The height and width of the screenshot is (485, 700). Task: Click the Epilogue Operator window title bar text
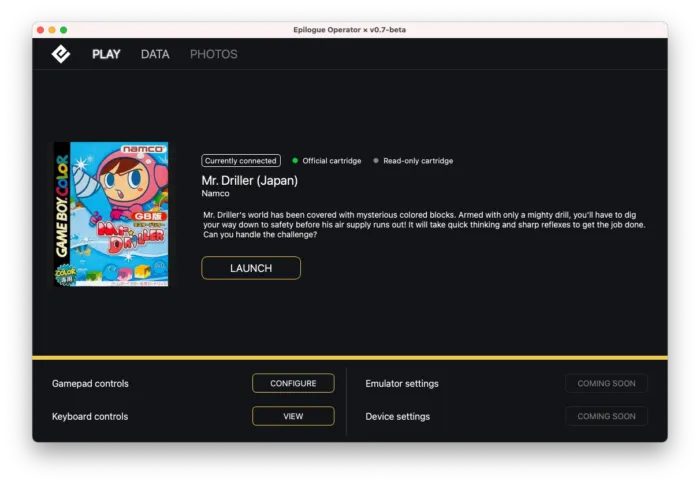tap(350, 30)
